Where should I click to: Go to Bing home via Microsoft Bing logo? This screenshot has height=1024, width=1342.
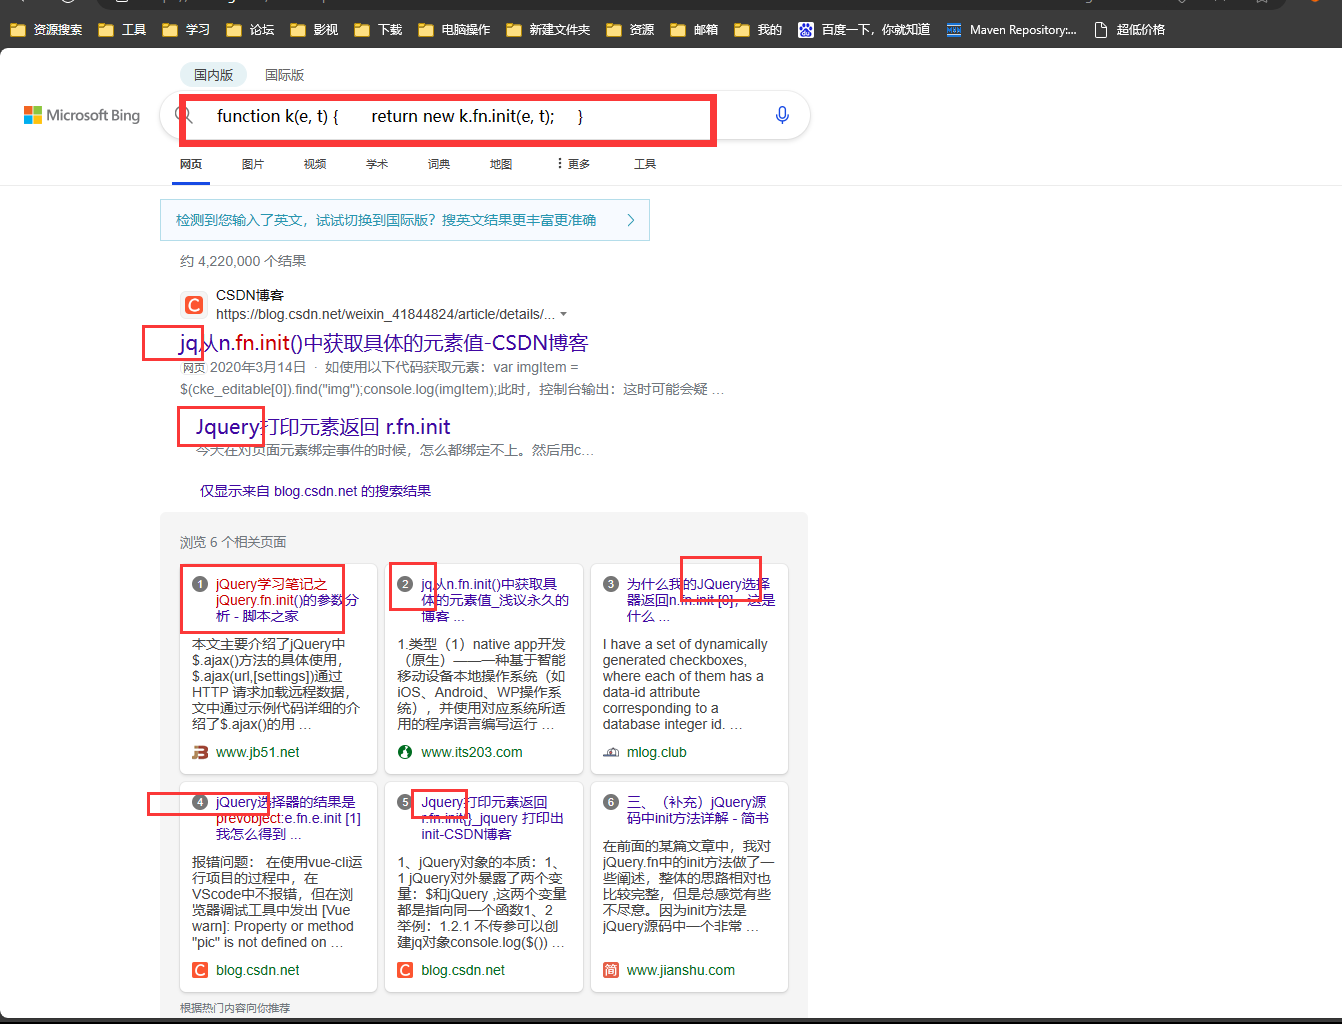pos(82,115)
